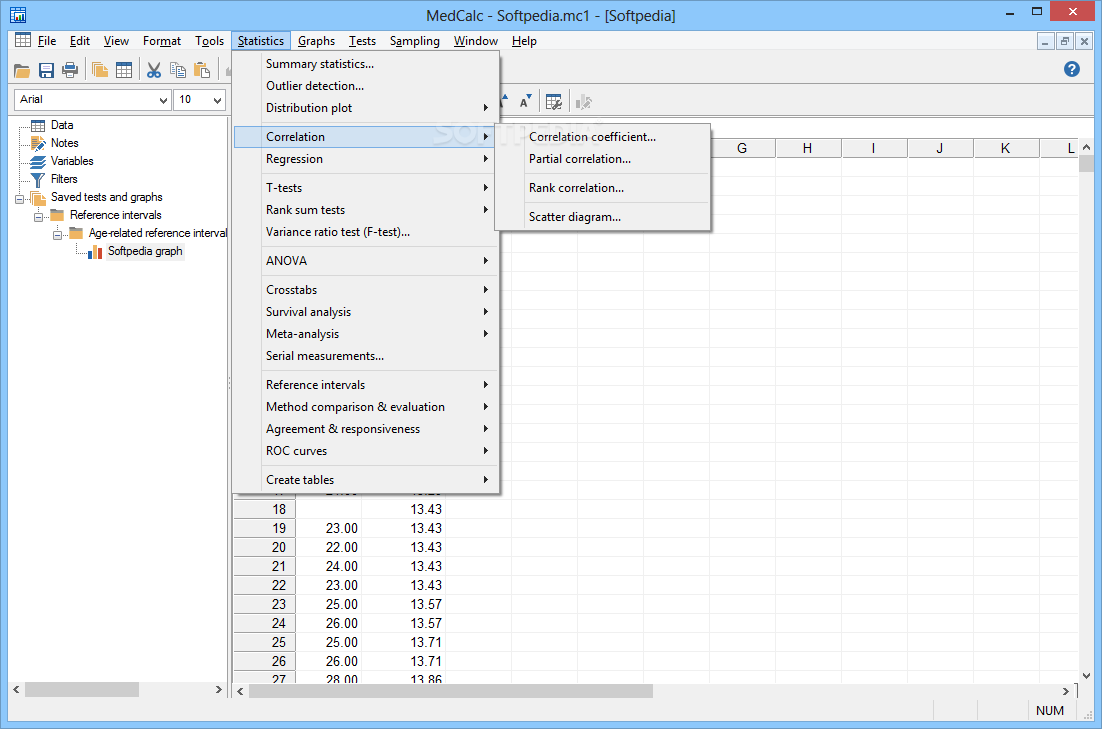The image size is (1102, 729).
Task: Open Summary statistics... menu entry
Action: tap(366, 64)
